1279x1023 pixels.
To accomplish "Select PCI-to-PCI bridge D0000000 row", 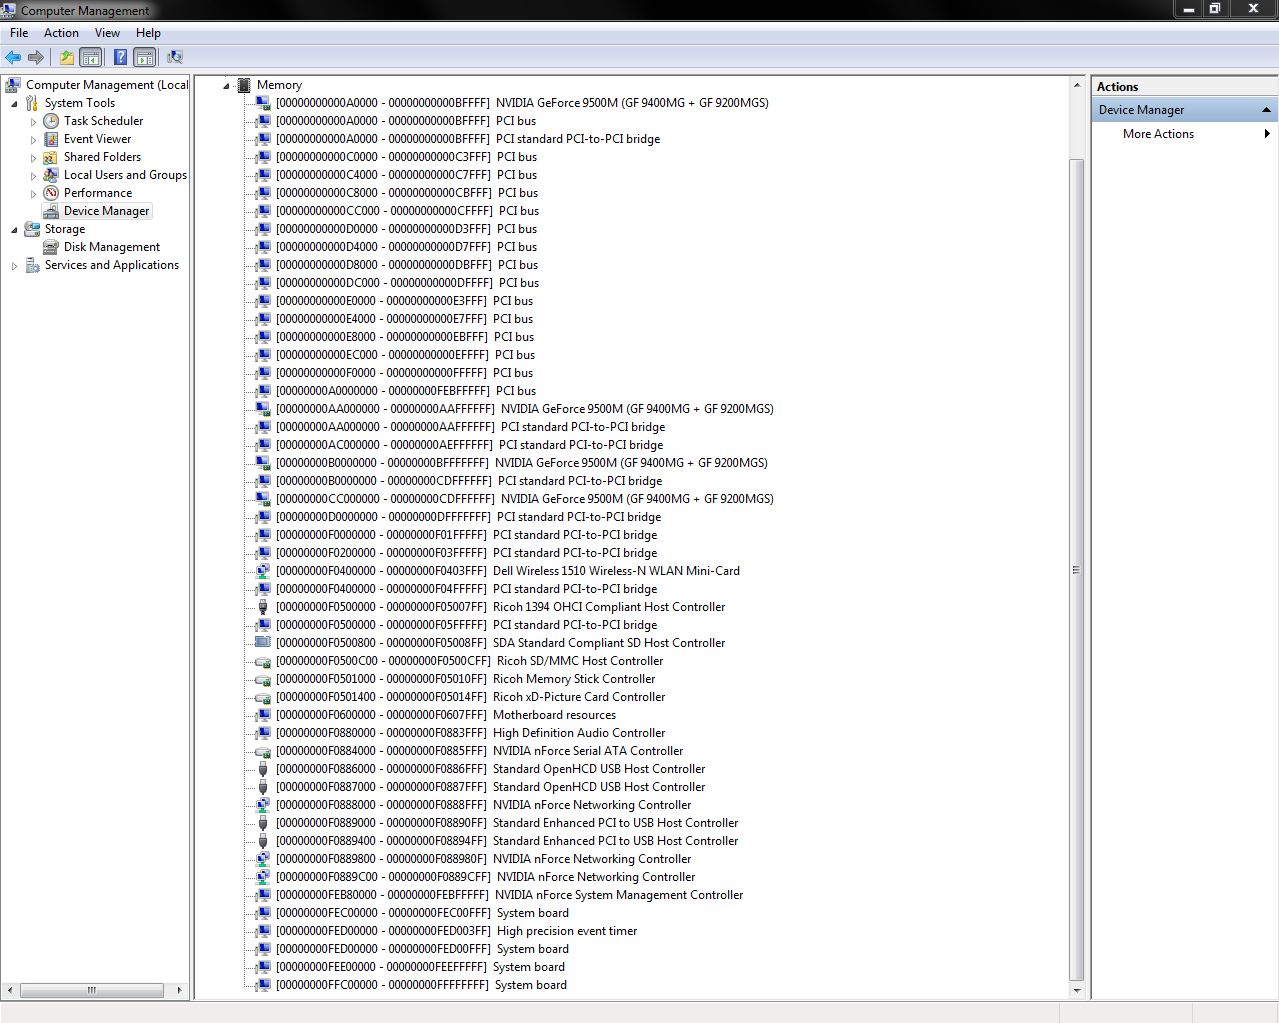I will [x=468, y=517].
